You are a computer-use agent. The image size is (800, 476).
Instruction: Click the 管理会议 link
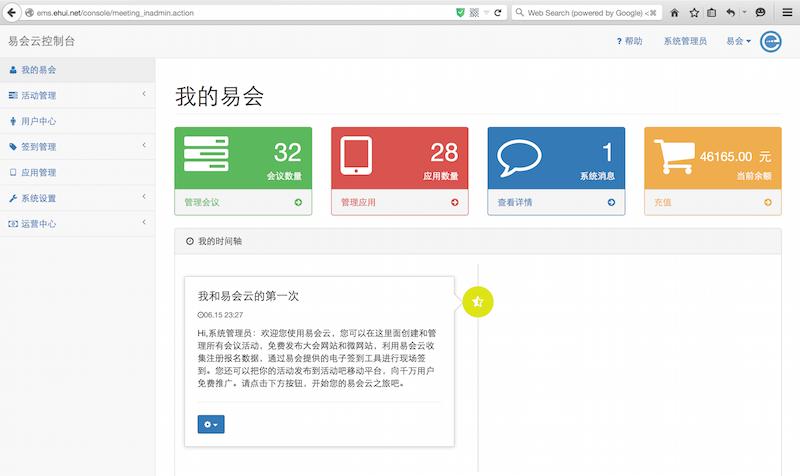click(202, 202)
